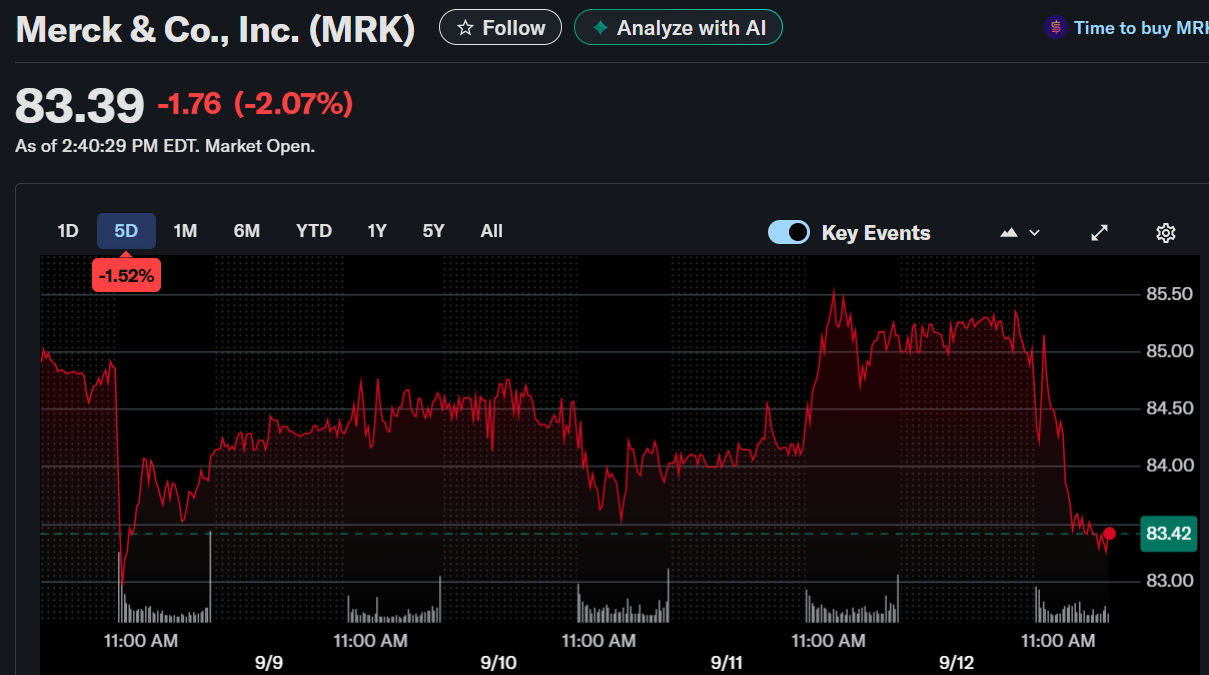Open chart settings gear
Screen dimensions: 1209x675
[x=1165, y=232]
